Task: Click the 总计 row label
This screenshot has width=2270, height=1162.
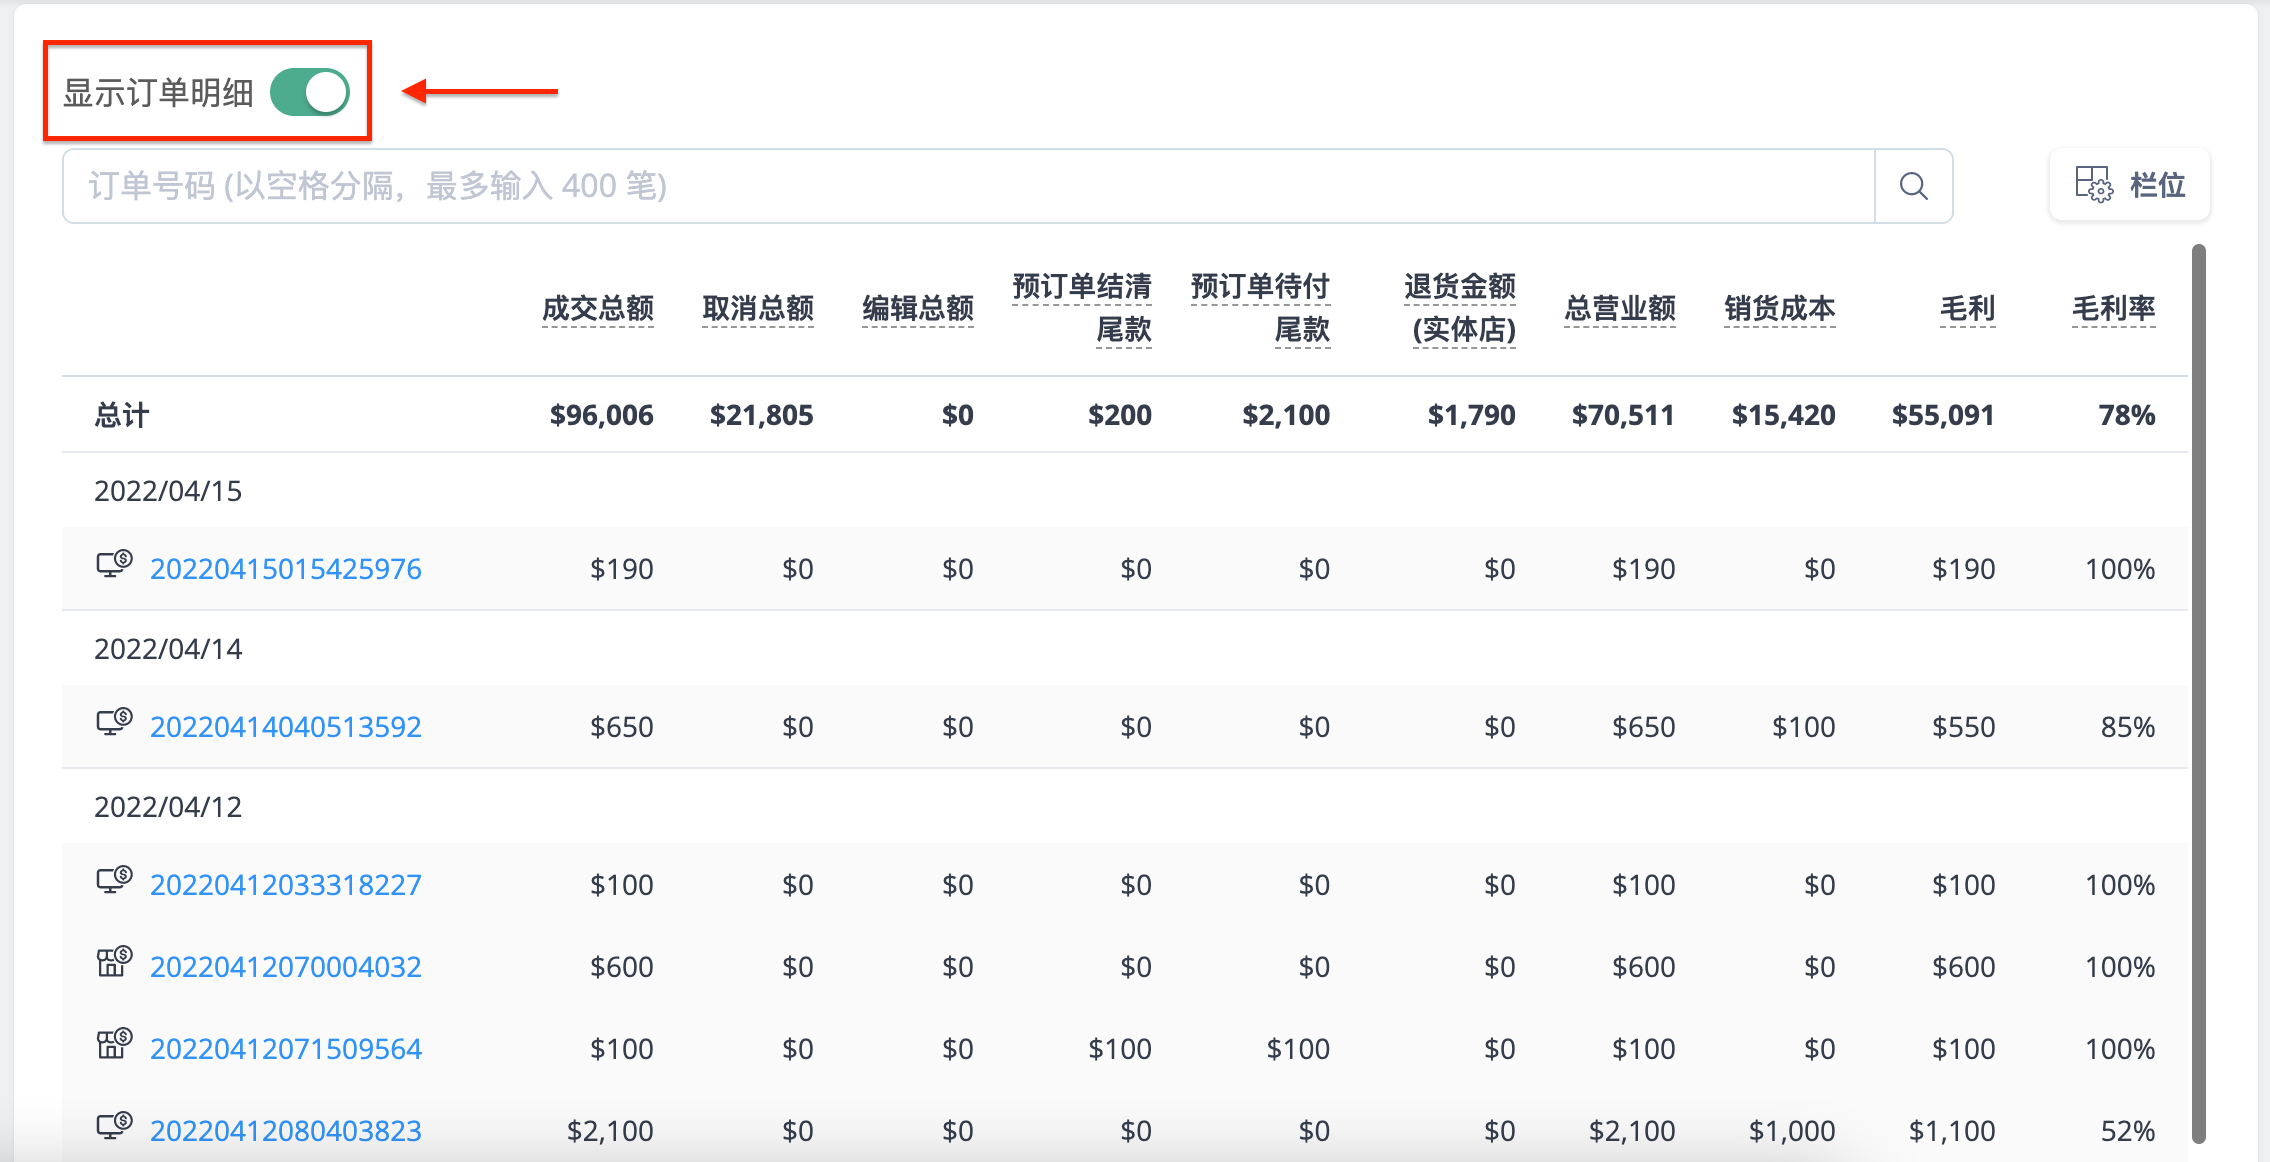Action: (x=122, y=415)
